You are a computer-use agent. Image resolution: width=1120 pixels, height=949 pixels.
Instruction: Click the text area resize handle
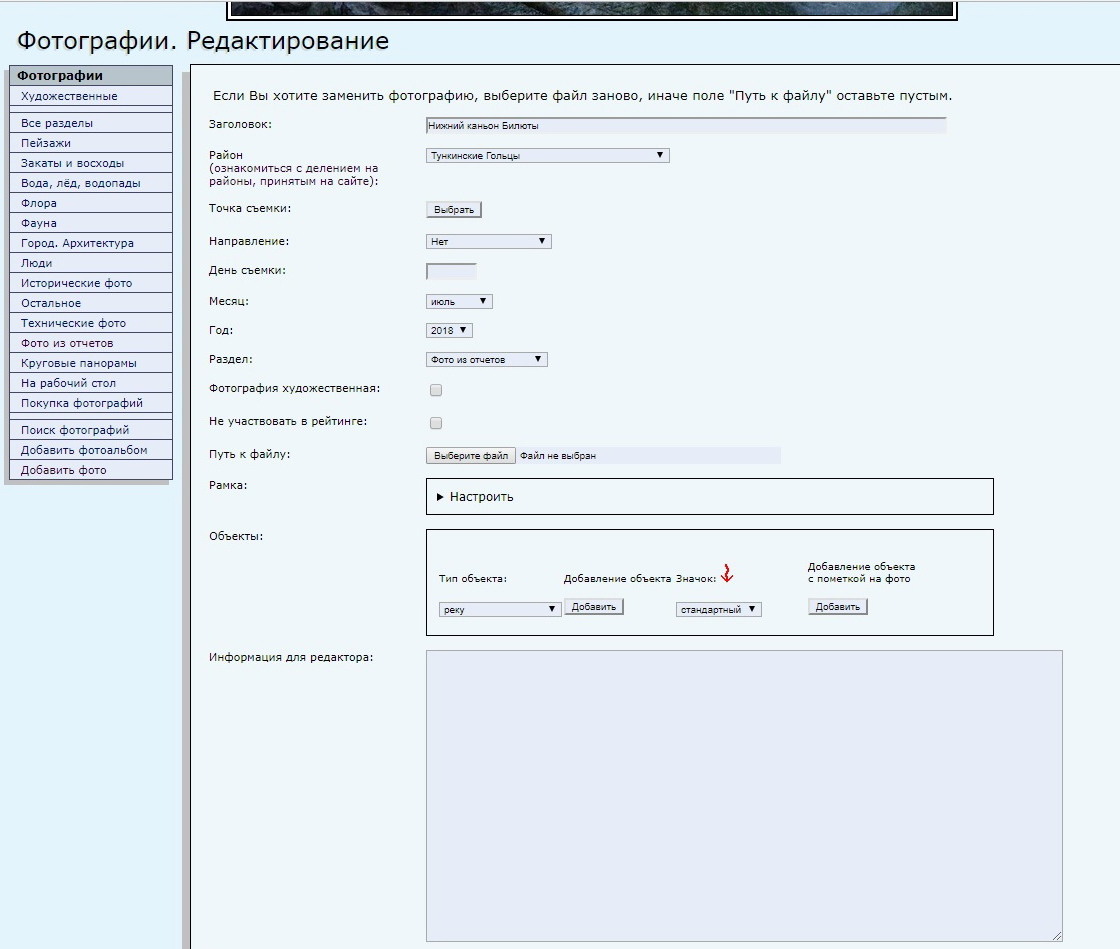pyautogui.click(x=1057, y=936)
